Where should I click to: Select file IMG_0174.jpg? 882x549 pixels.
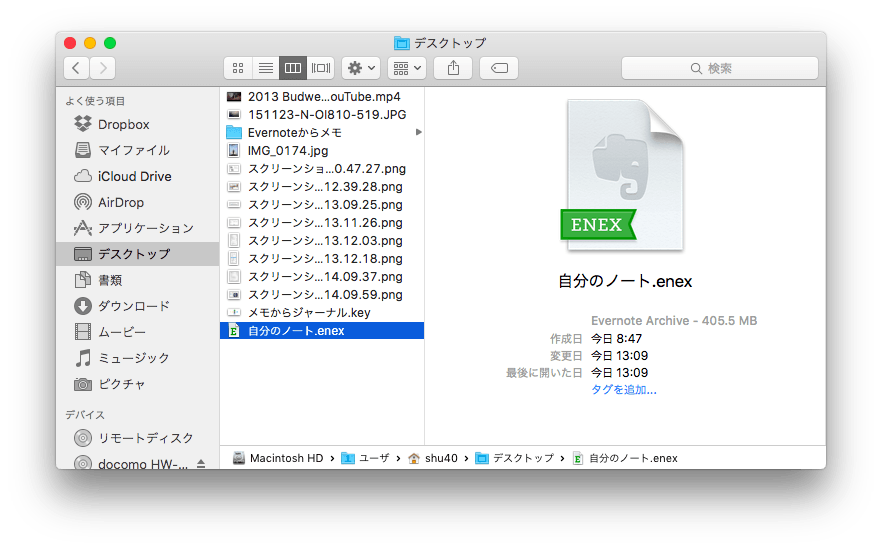tap(322, 151)
